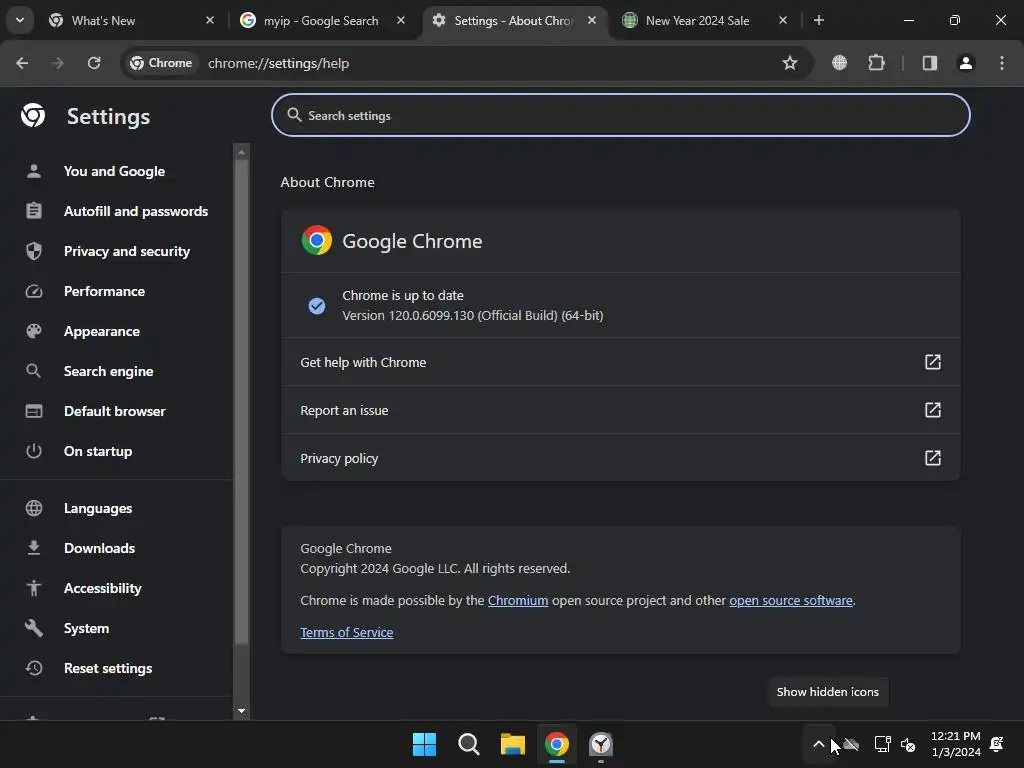Image resolution: width=1024 pixels, height=768 pixels.
Task: Close the New Year 2024 Sale tab
Action: [783, 20]
